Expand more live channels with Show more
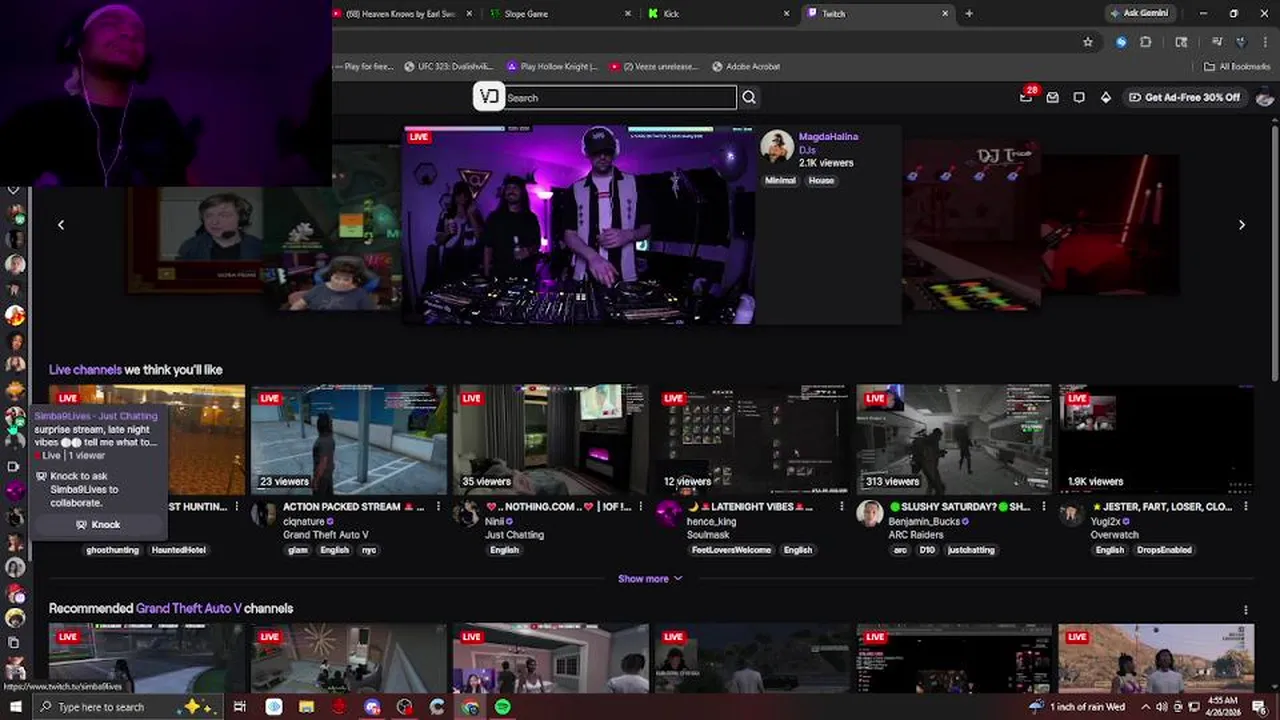 650,579
